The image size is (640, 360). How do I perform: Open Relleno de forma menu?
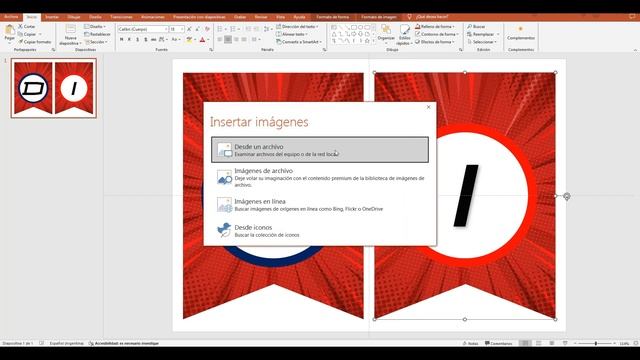tap(436, 27)
